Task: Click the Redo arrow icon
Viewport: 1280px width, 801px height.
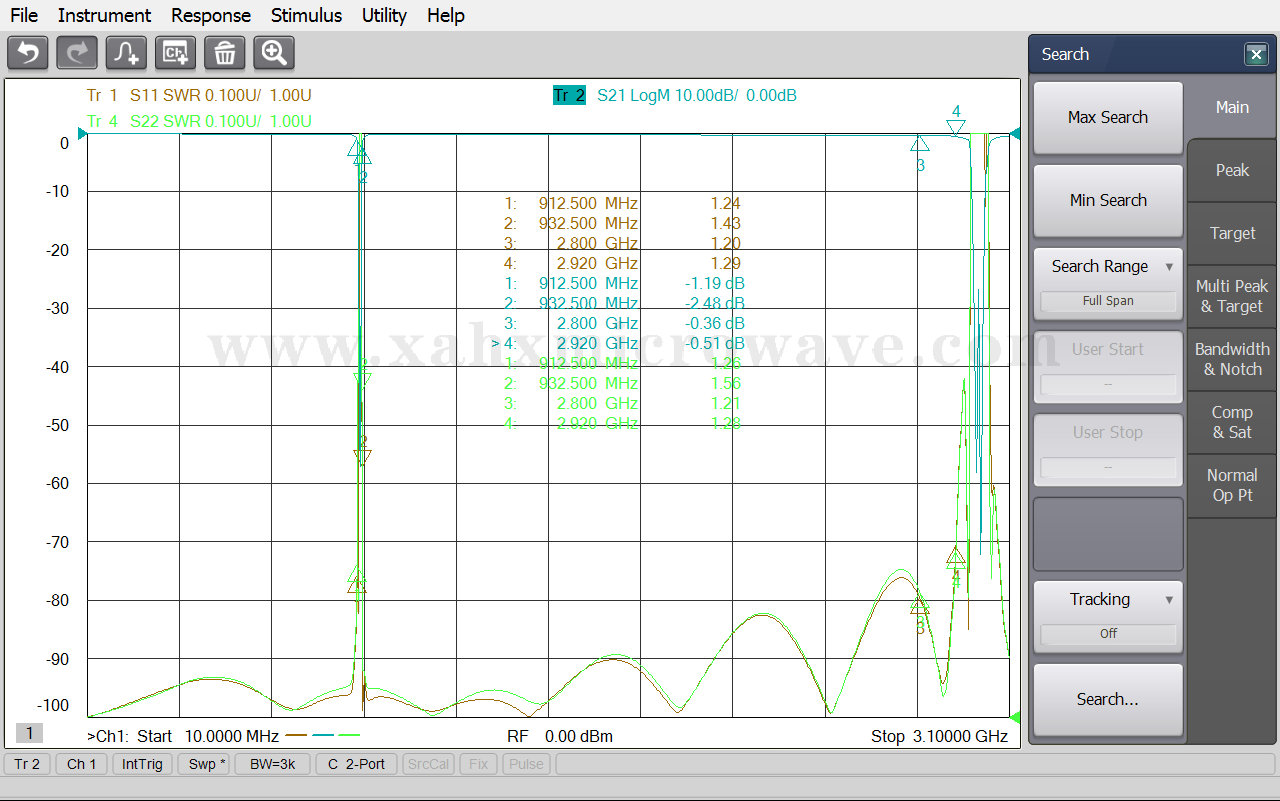Action: (77, 53)
